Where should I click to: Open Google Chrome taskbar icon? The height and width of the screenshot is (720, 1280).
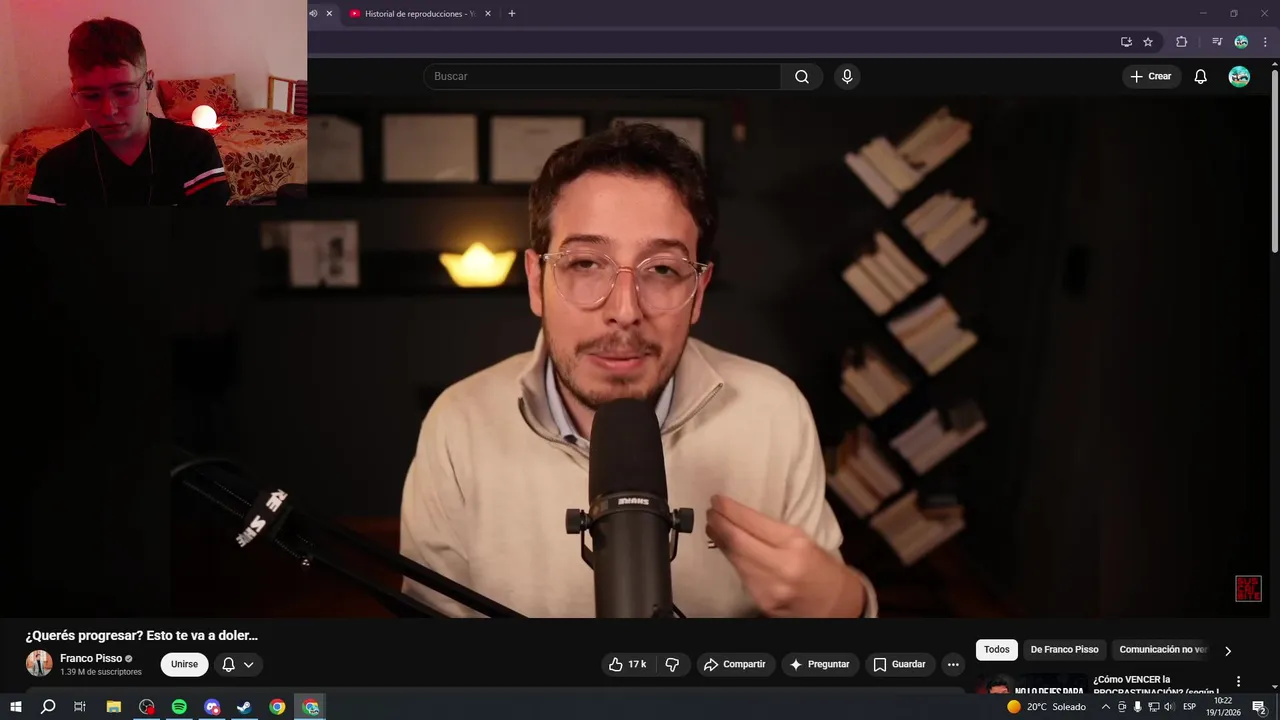tap(277, 707)
